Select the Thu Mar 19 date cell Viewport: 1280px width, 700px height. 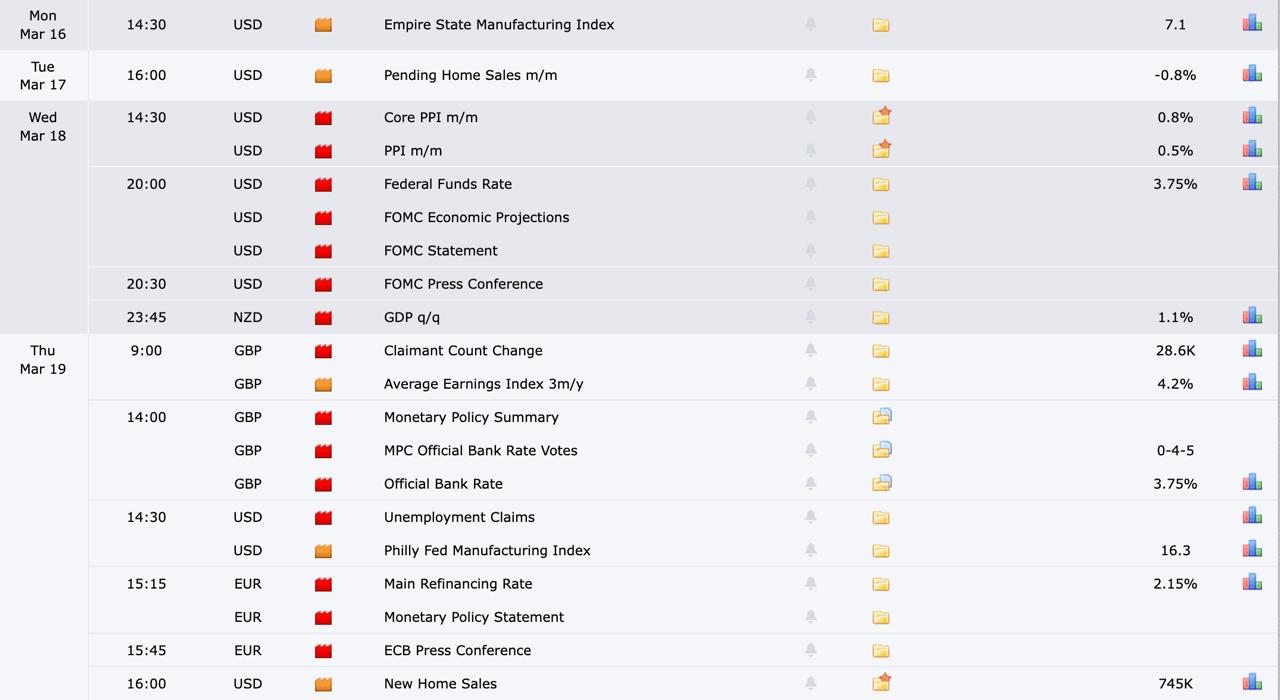coord(43,360)
